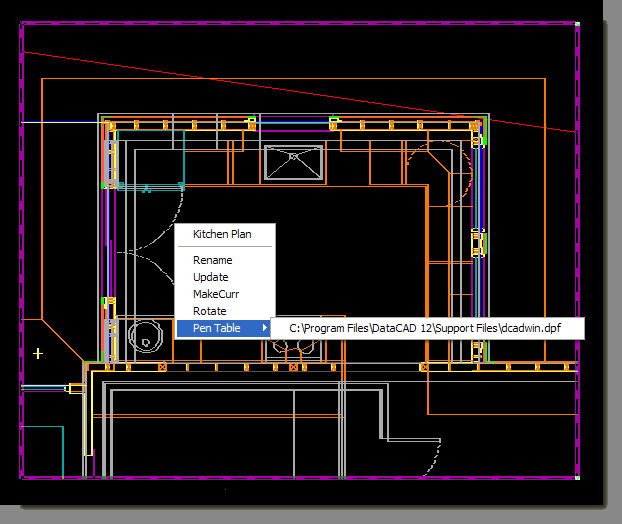Image resolution: width=622 pixels, height=524 pixels.
Task: Select Rotate in the context menu
Action: (x=209, y=311)
